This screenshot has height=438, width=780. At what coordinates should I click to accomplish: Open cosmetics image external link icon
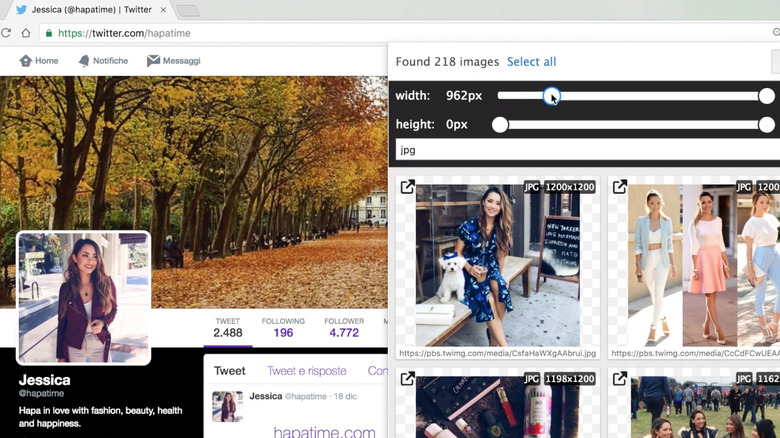coord(408,379)
